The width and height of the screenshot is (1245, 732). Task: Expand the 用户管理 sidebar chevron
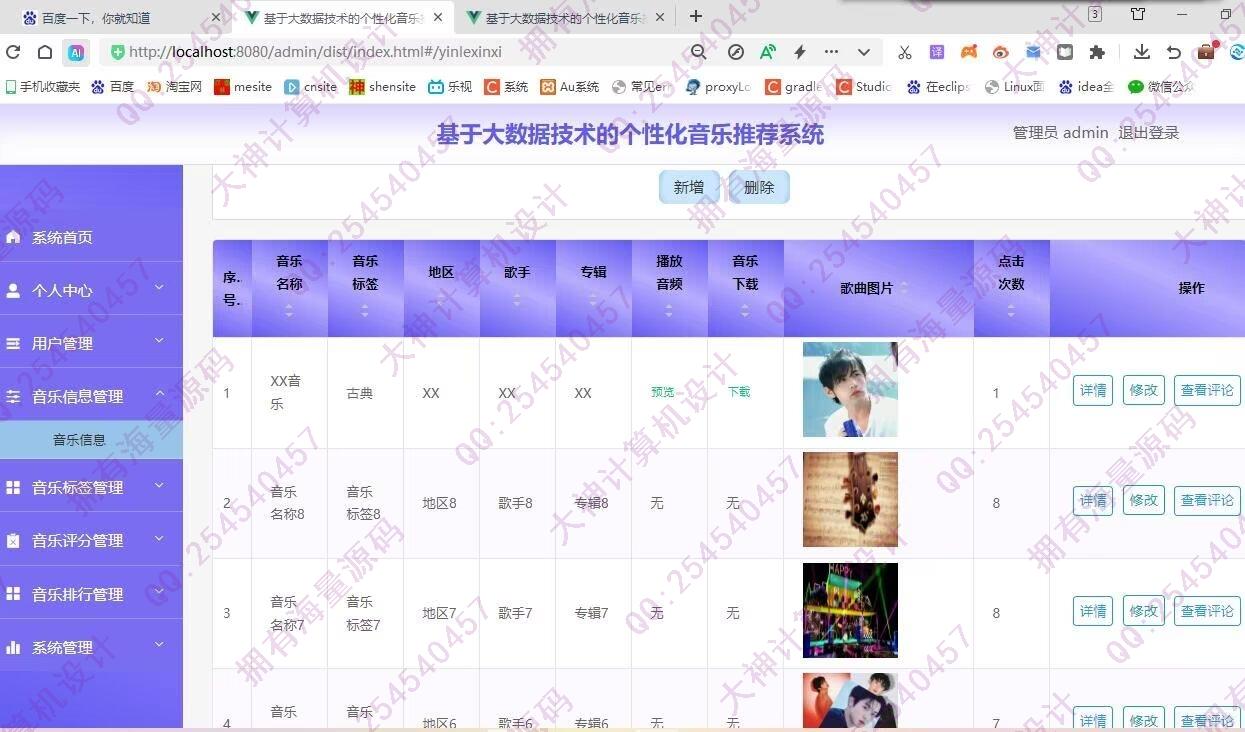(159, 341)
